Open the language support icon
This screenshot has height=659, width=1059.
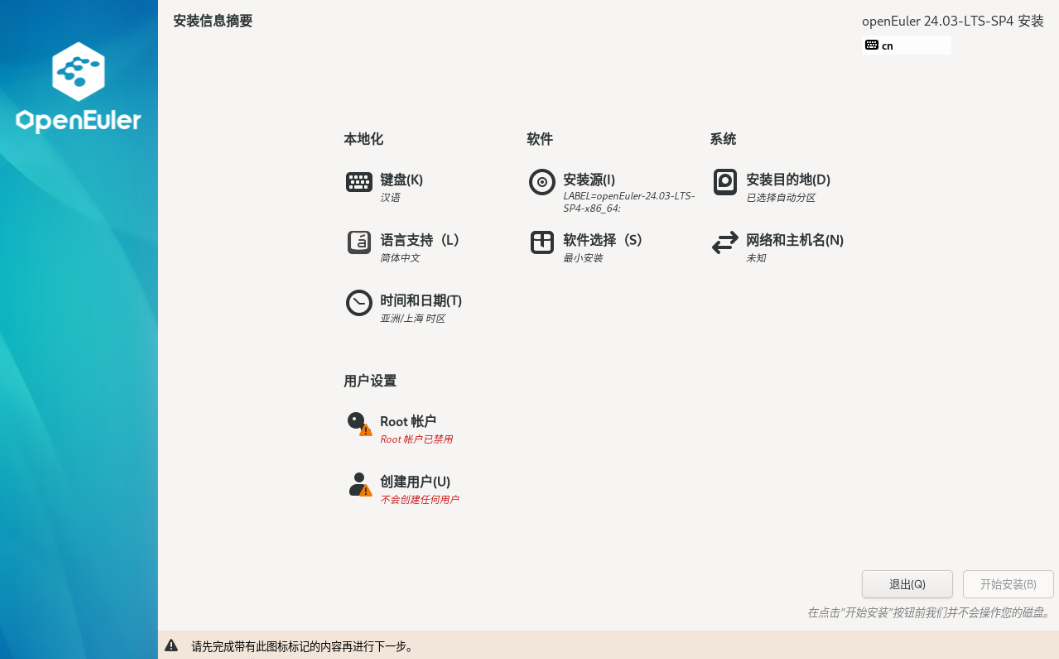359,242
